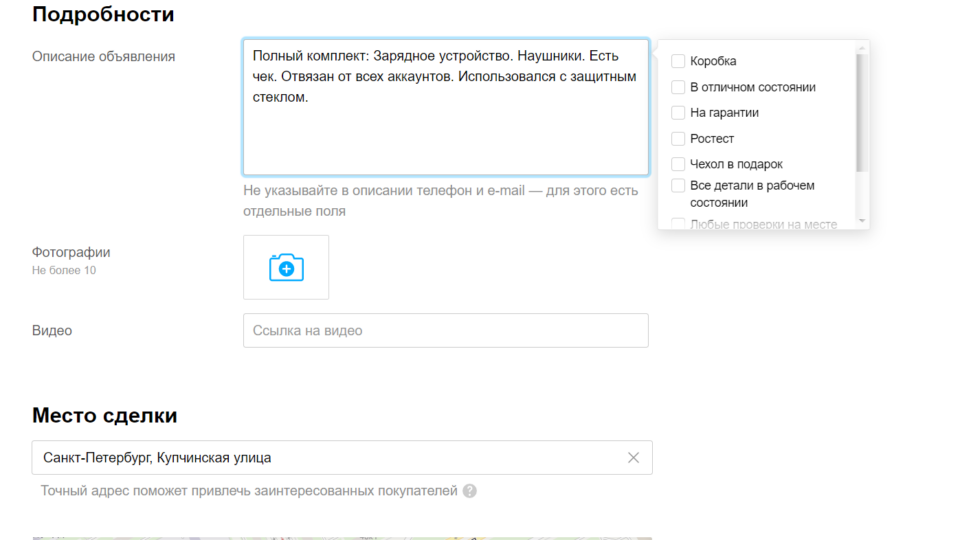Viewport: 960px width, 540px height.
Task: Toggle Все детали в рабочем состоянии
Action: [x=678, y=186]
